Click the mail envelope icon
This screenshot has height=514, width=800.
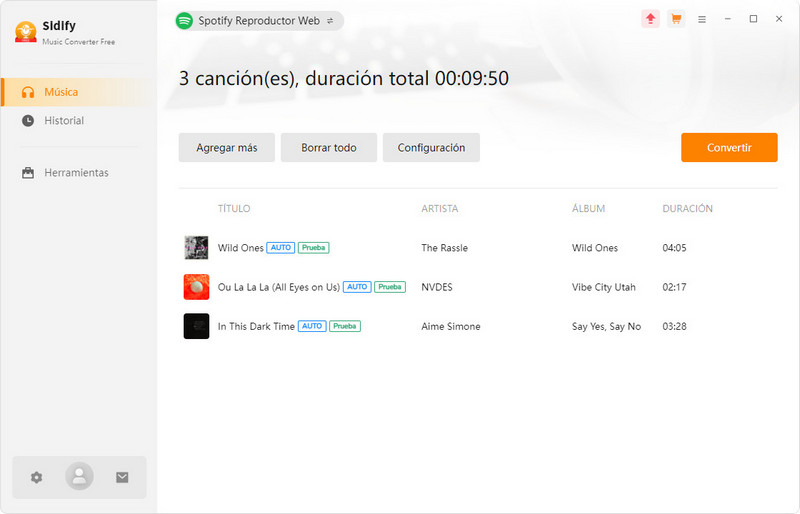click(122, 477)
